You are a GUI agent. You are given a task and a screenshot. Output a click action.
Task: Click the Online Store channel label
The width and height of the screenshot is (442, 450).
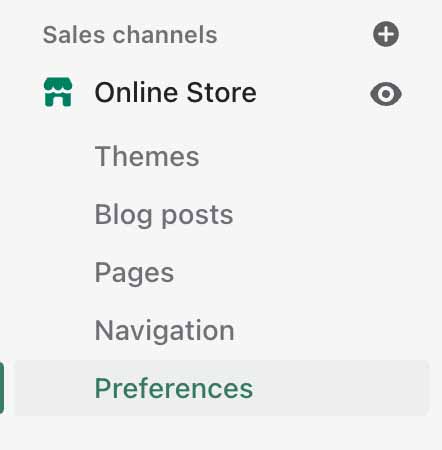point(175,92)
